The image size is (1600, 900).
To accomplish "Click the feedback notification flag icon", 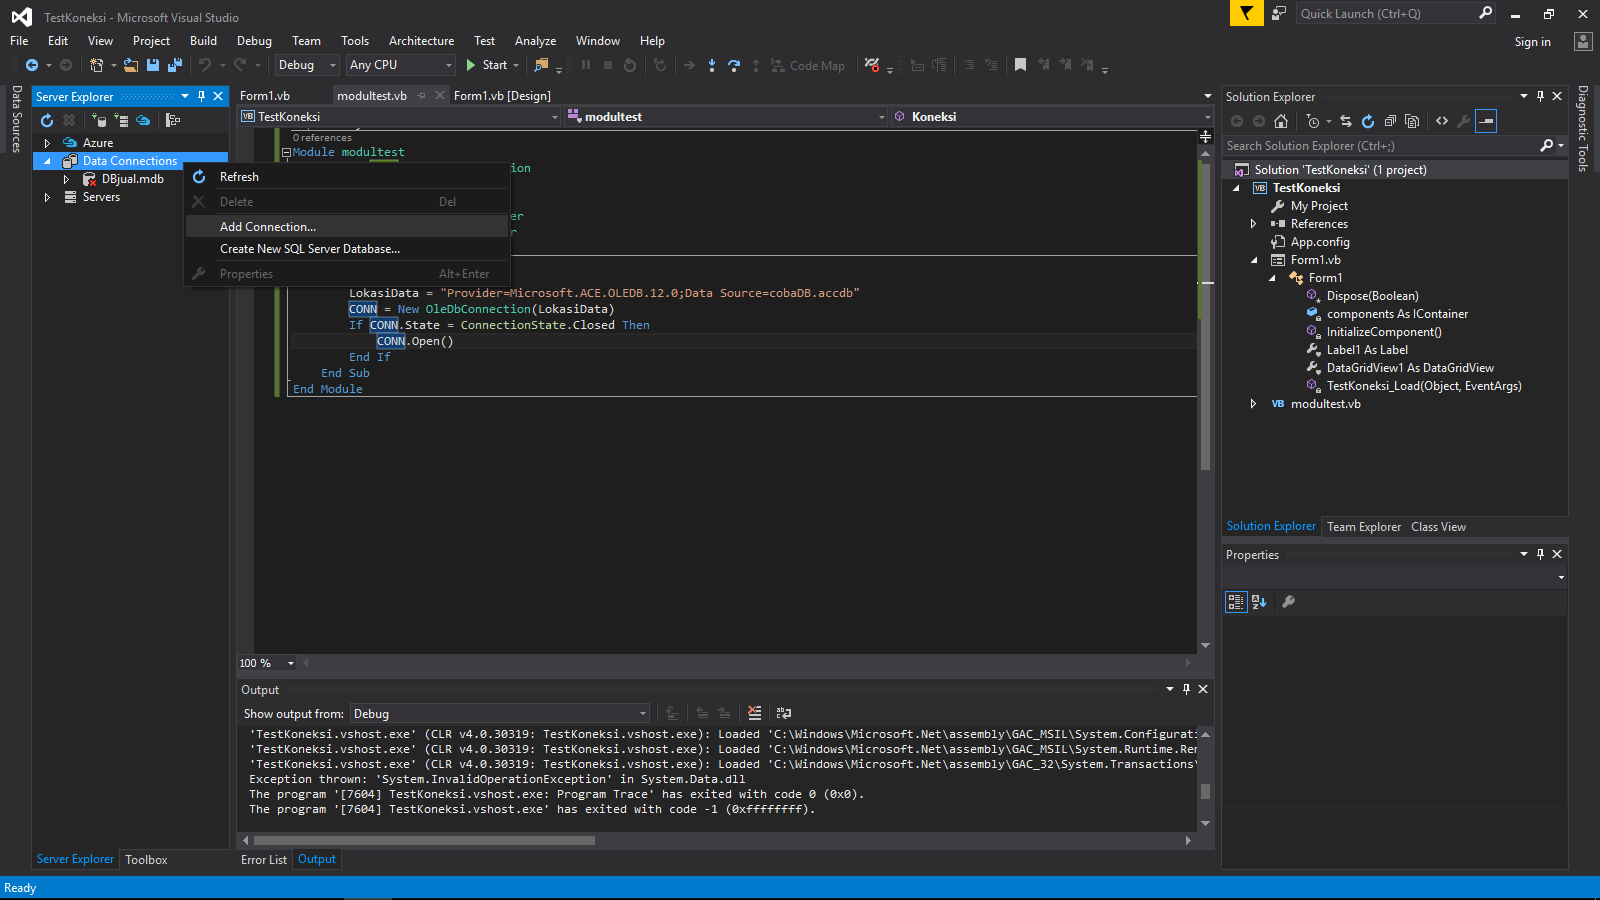I will (x=1246, y=13).
